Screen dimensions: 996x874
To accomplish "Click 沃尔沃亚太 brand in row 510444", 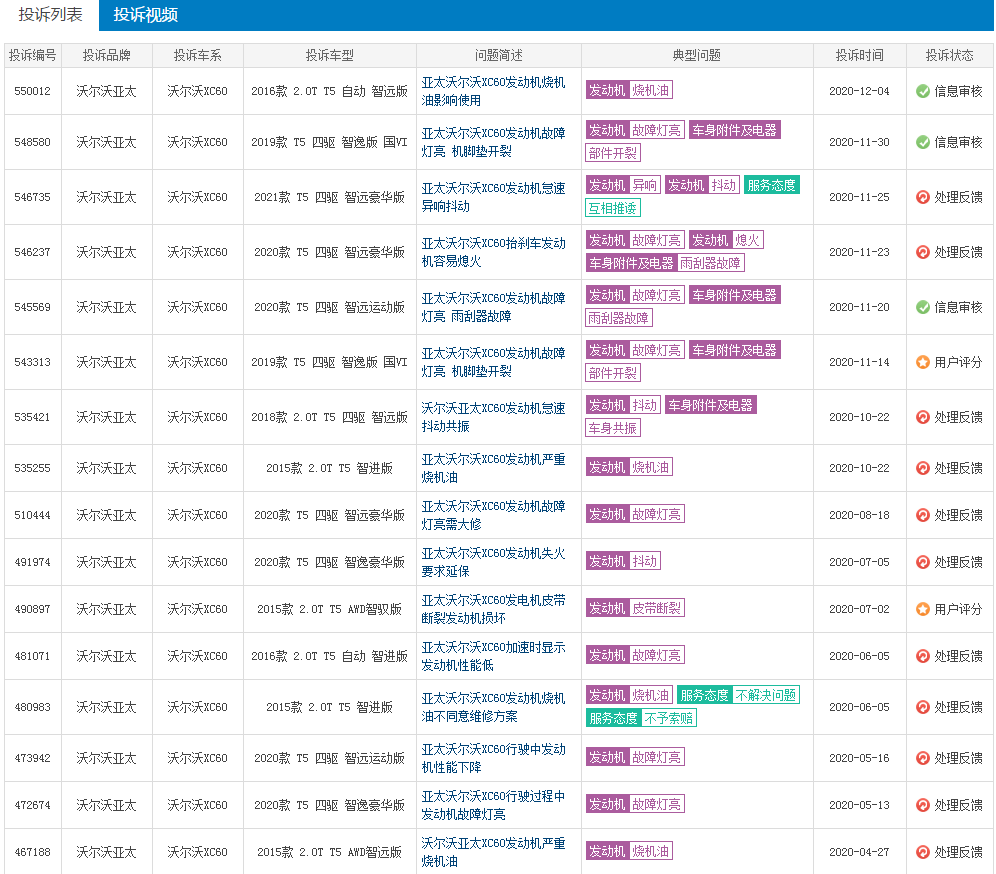I will coord(106,515).
